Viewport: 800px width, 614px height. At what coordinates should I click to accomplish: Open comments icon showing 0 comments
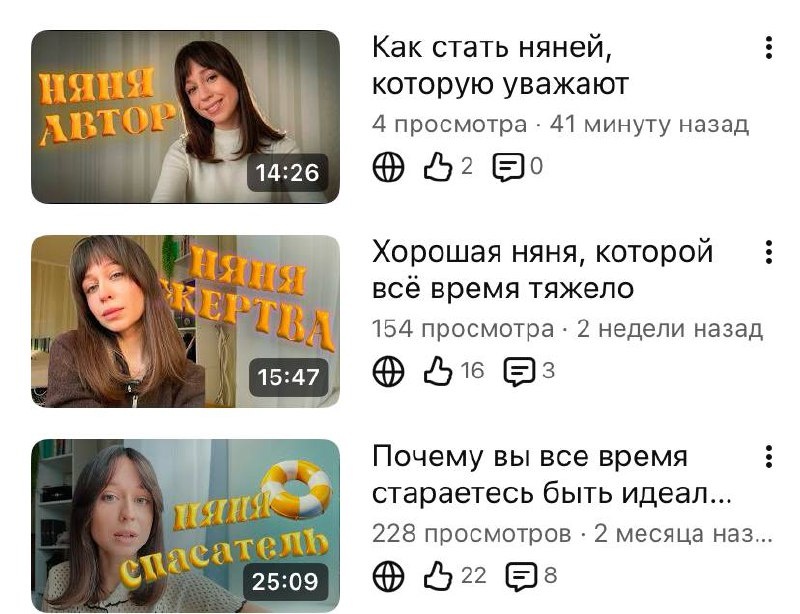[508, 167]
